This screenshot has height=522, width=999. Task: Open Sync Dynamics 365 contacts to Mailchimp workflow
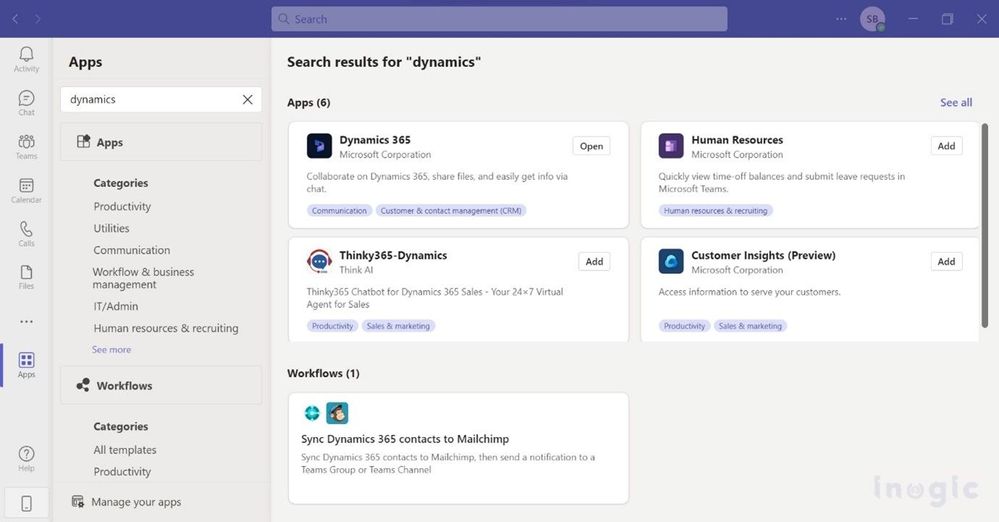[x=458, y=448]
